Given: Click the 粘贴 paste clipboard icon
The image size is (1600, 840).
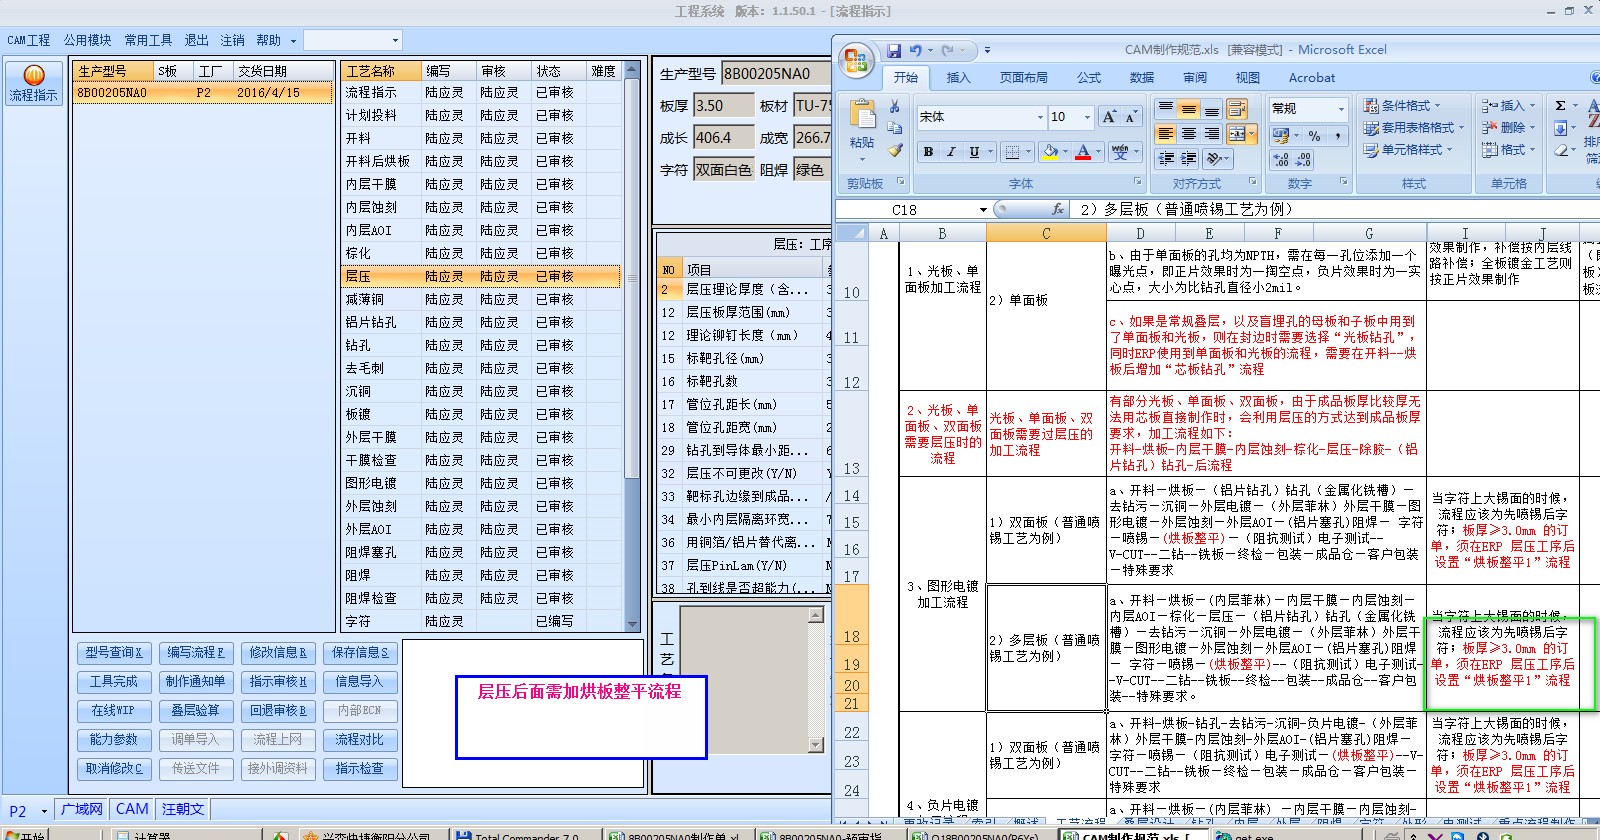Looking at the screenshot, I should (862, 115).
